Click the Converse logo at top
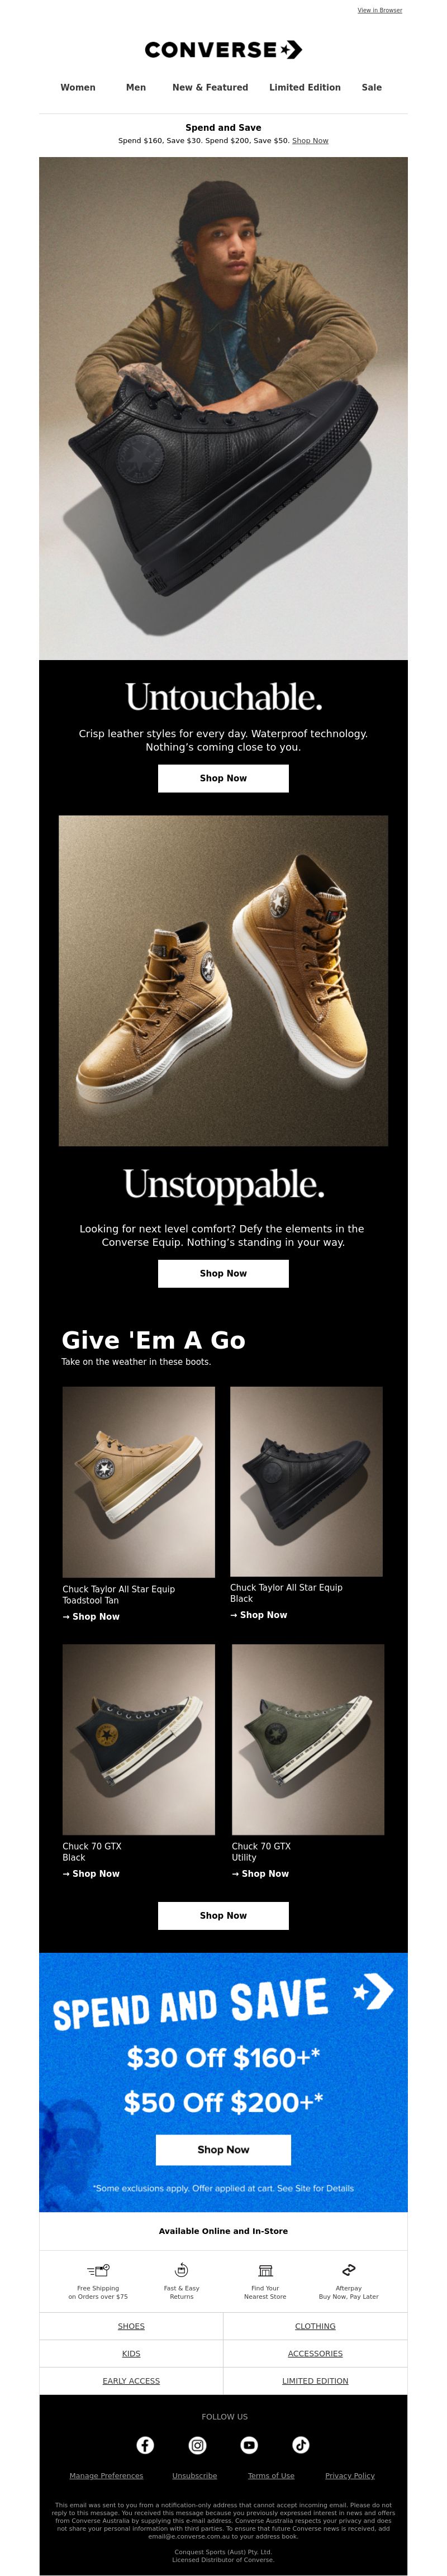The height and width of the screenshot is (2576, 447). 223,50
